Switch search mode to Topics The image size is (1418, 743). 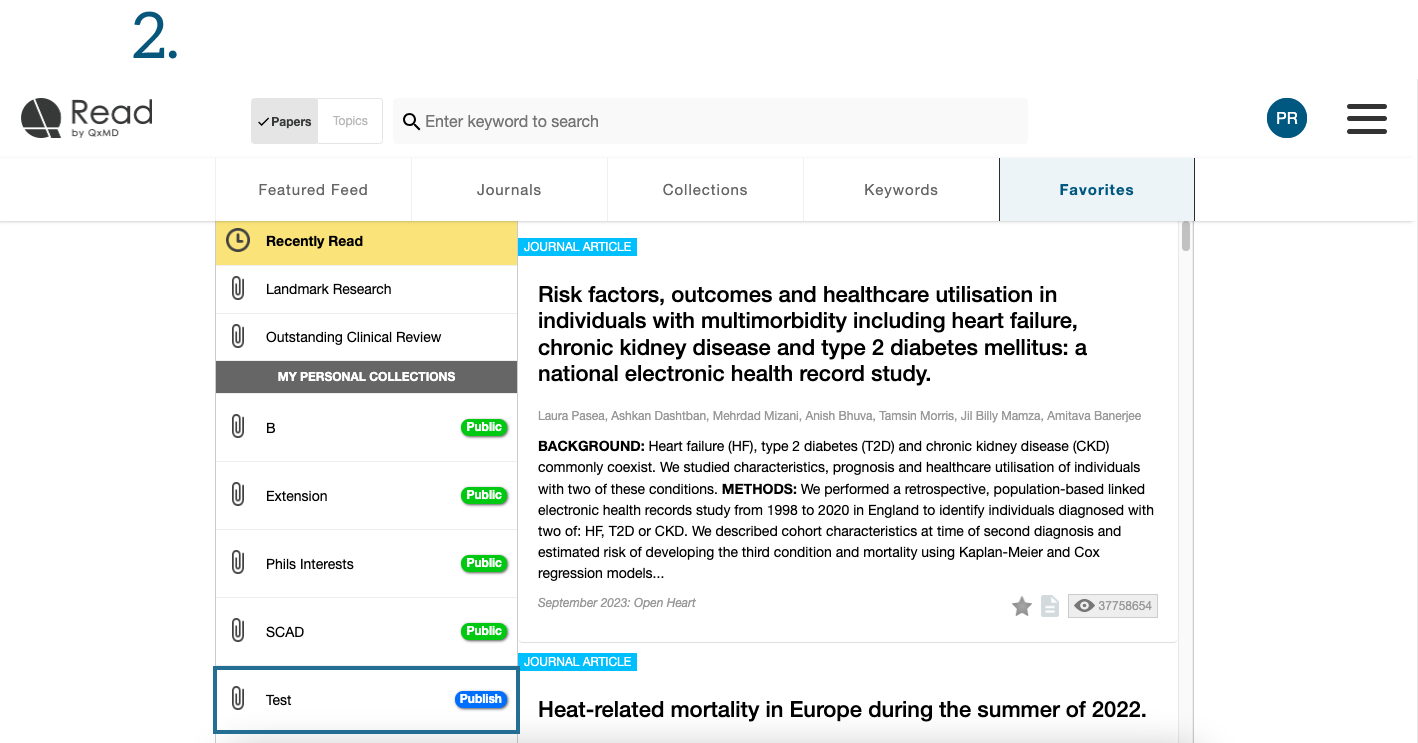350,121
